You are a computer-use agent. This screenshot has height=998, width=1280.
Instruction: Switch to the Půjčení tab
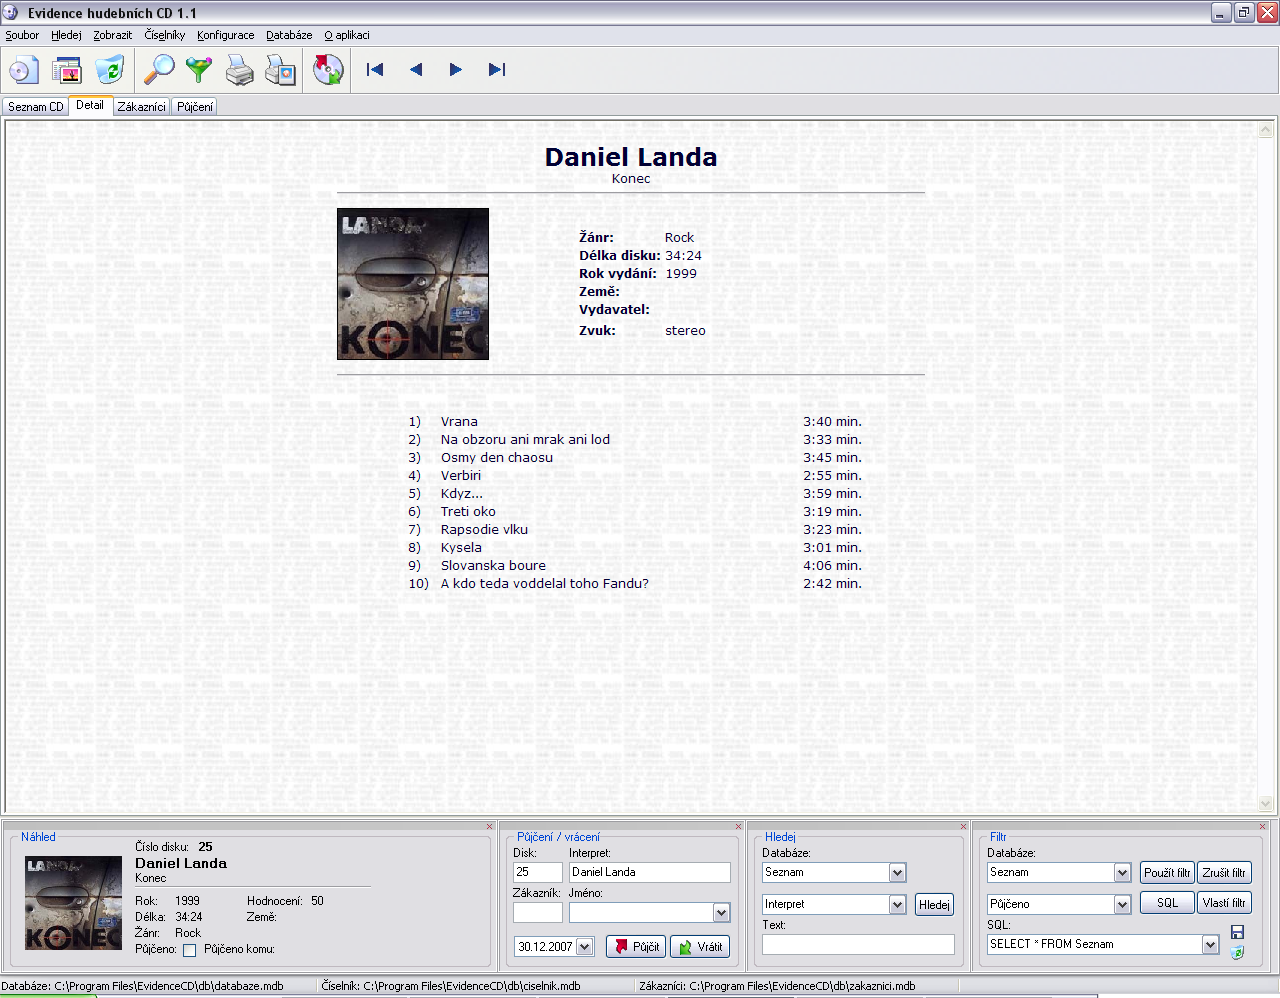pos(195,107)
